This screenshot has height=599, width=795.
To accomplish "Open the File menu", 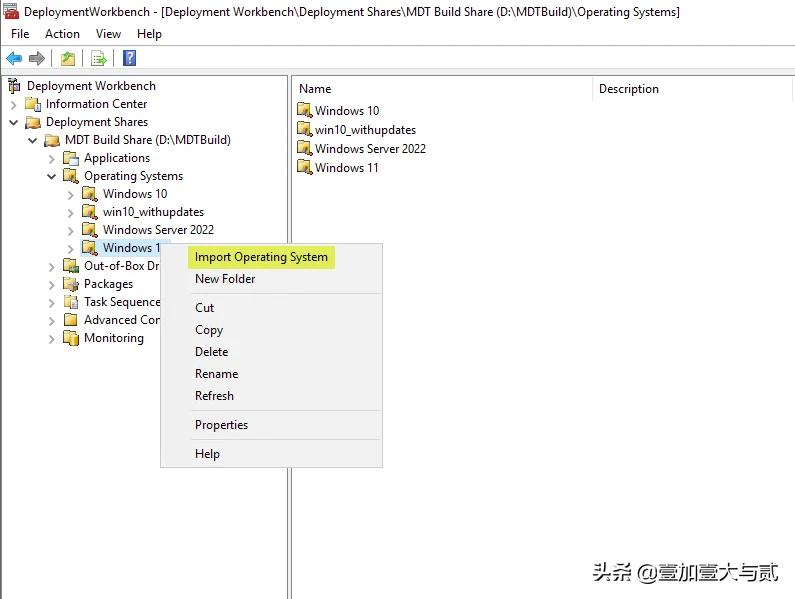I will click(20, 34).
